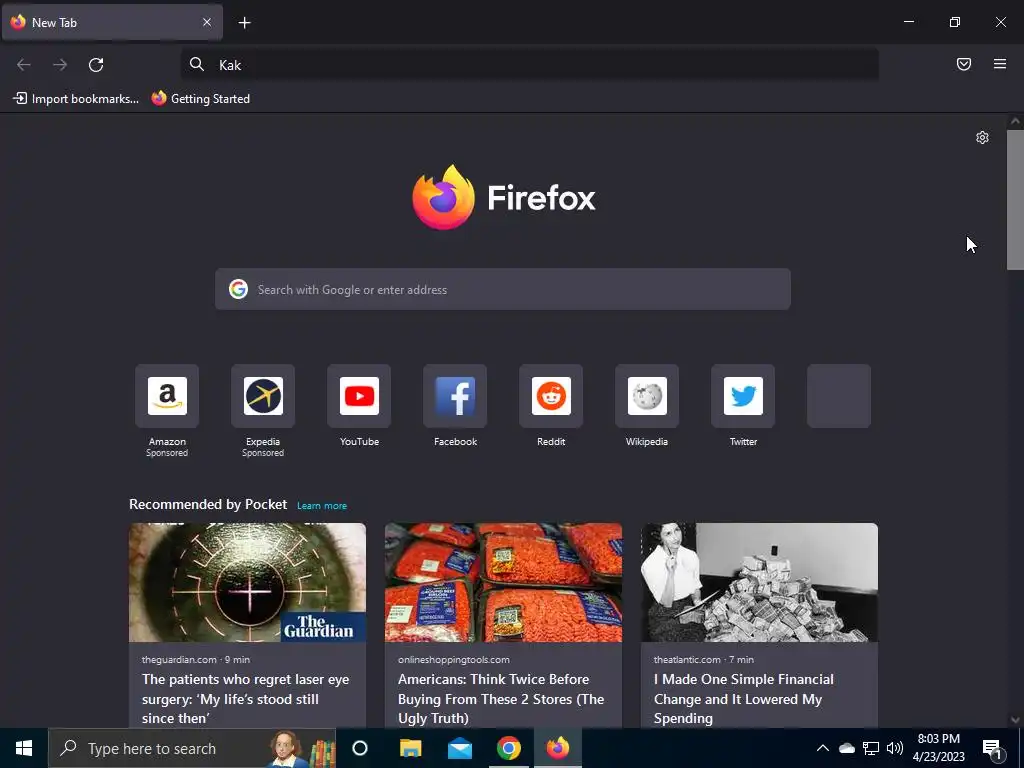This screenshot has width=1024, height=768.
Task: Open a new tab with the plus button
Action: click(244, 23)
